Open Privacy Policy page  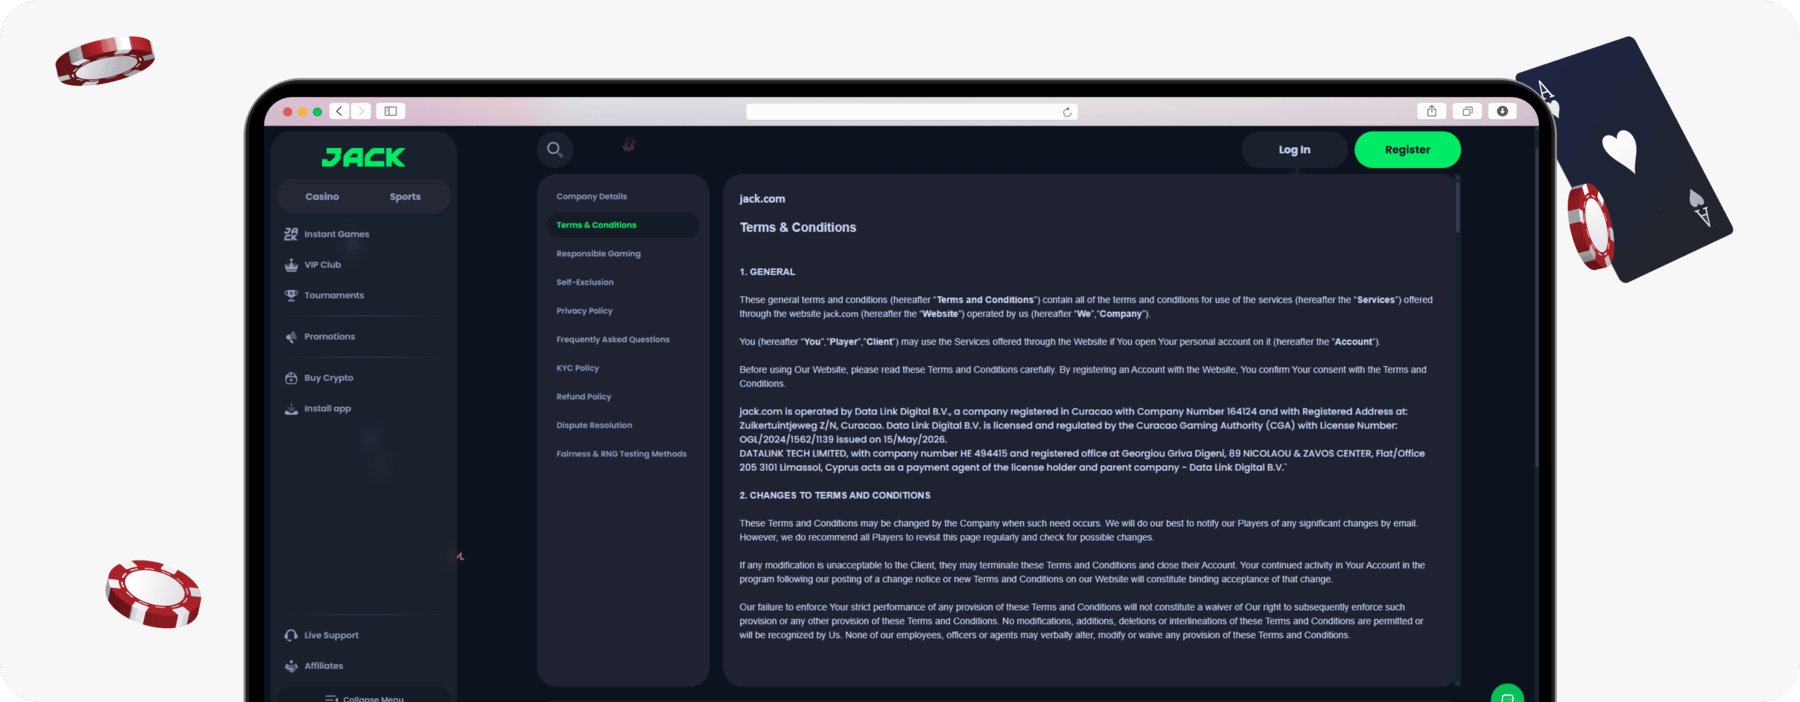(584, 311)
